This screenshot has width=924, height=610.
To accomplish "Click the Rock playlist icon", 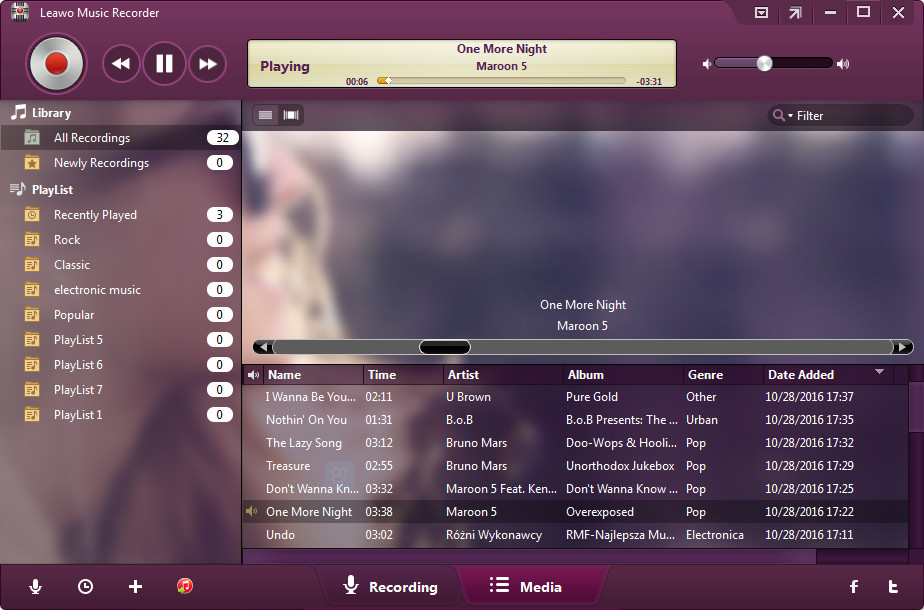I will point(32,240).
